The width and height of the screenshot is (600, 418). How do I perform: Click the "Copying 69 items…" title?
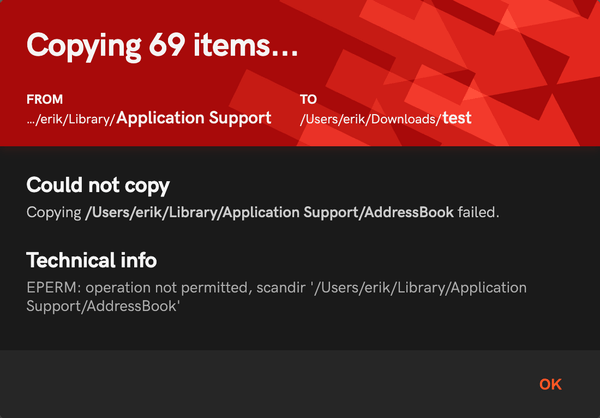(x=162, y=46)
